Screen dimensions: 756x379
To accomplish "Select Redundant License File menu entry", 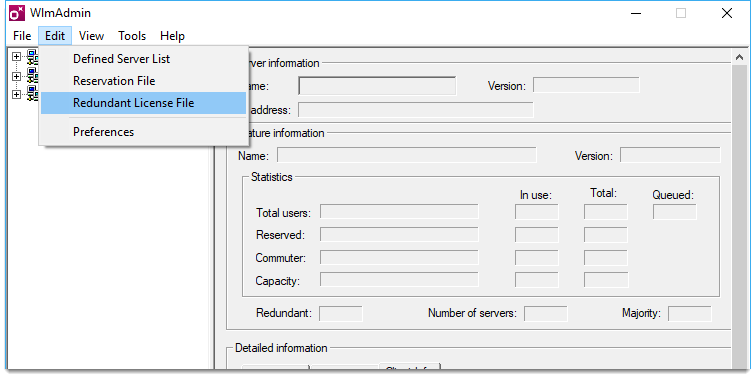I will [144, 103].
